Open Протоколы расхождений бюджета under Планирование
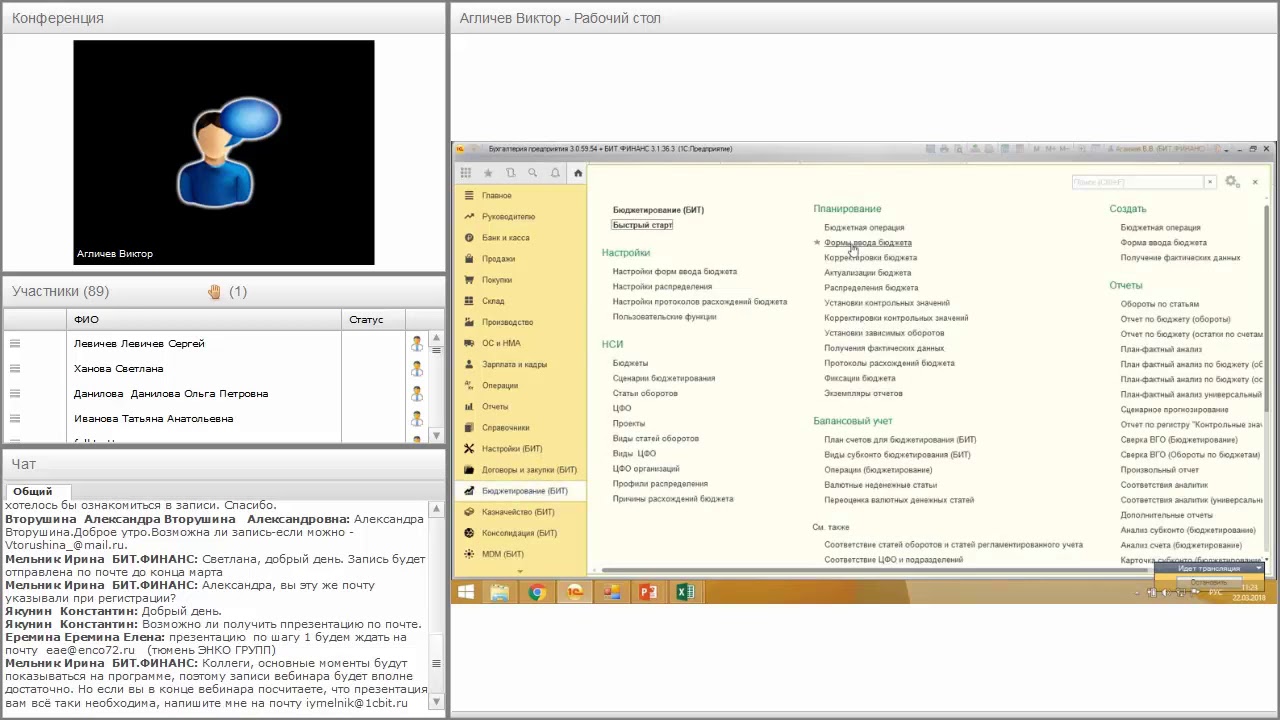The image size is (1280, 720). [x=889, y=363]
